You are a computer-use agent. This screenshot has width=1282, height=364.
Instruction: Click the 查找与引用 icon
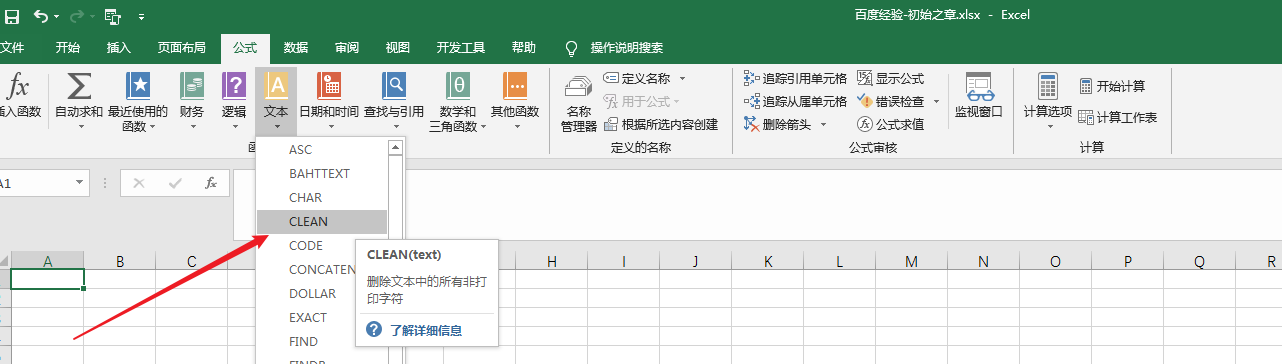point(394,86)
